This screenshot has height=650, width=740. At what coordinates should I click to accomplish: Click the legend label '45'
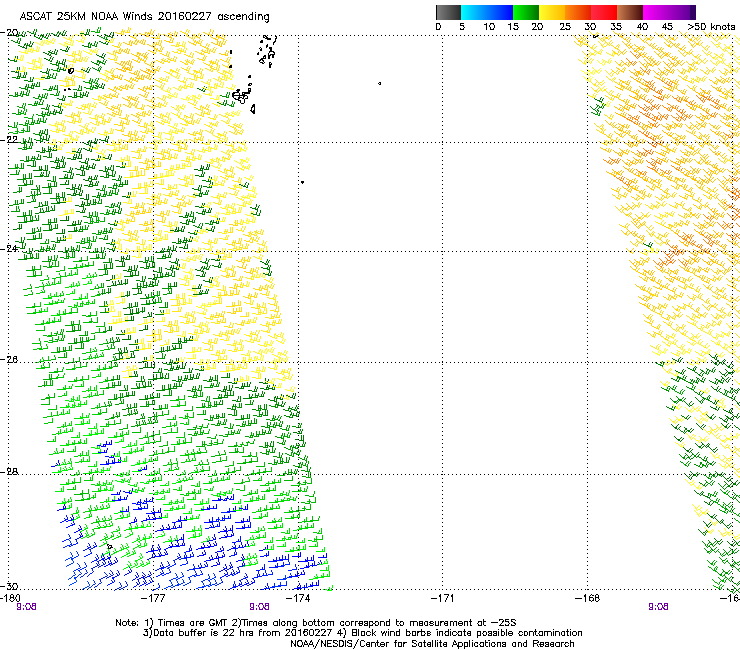[x=667, y=27]
